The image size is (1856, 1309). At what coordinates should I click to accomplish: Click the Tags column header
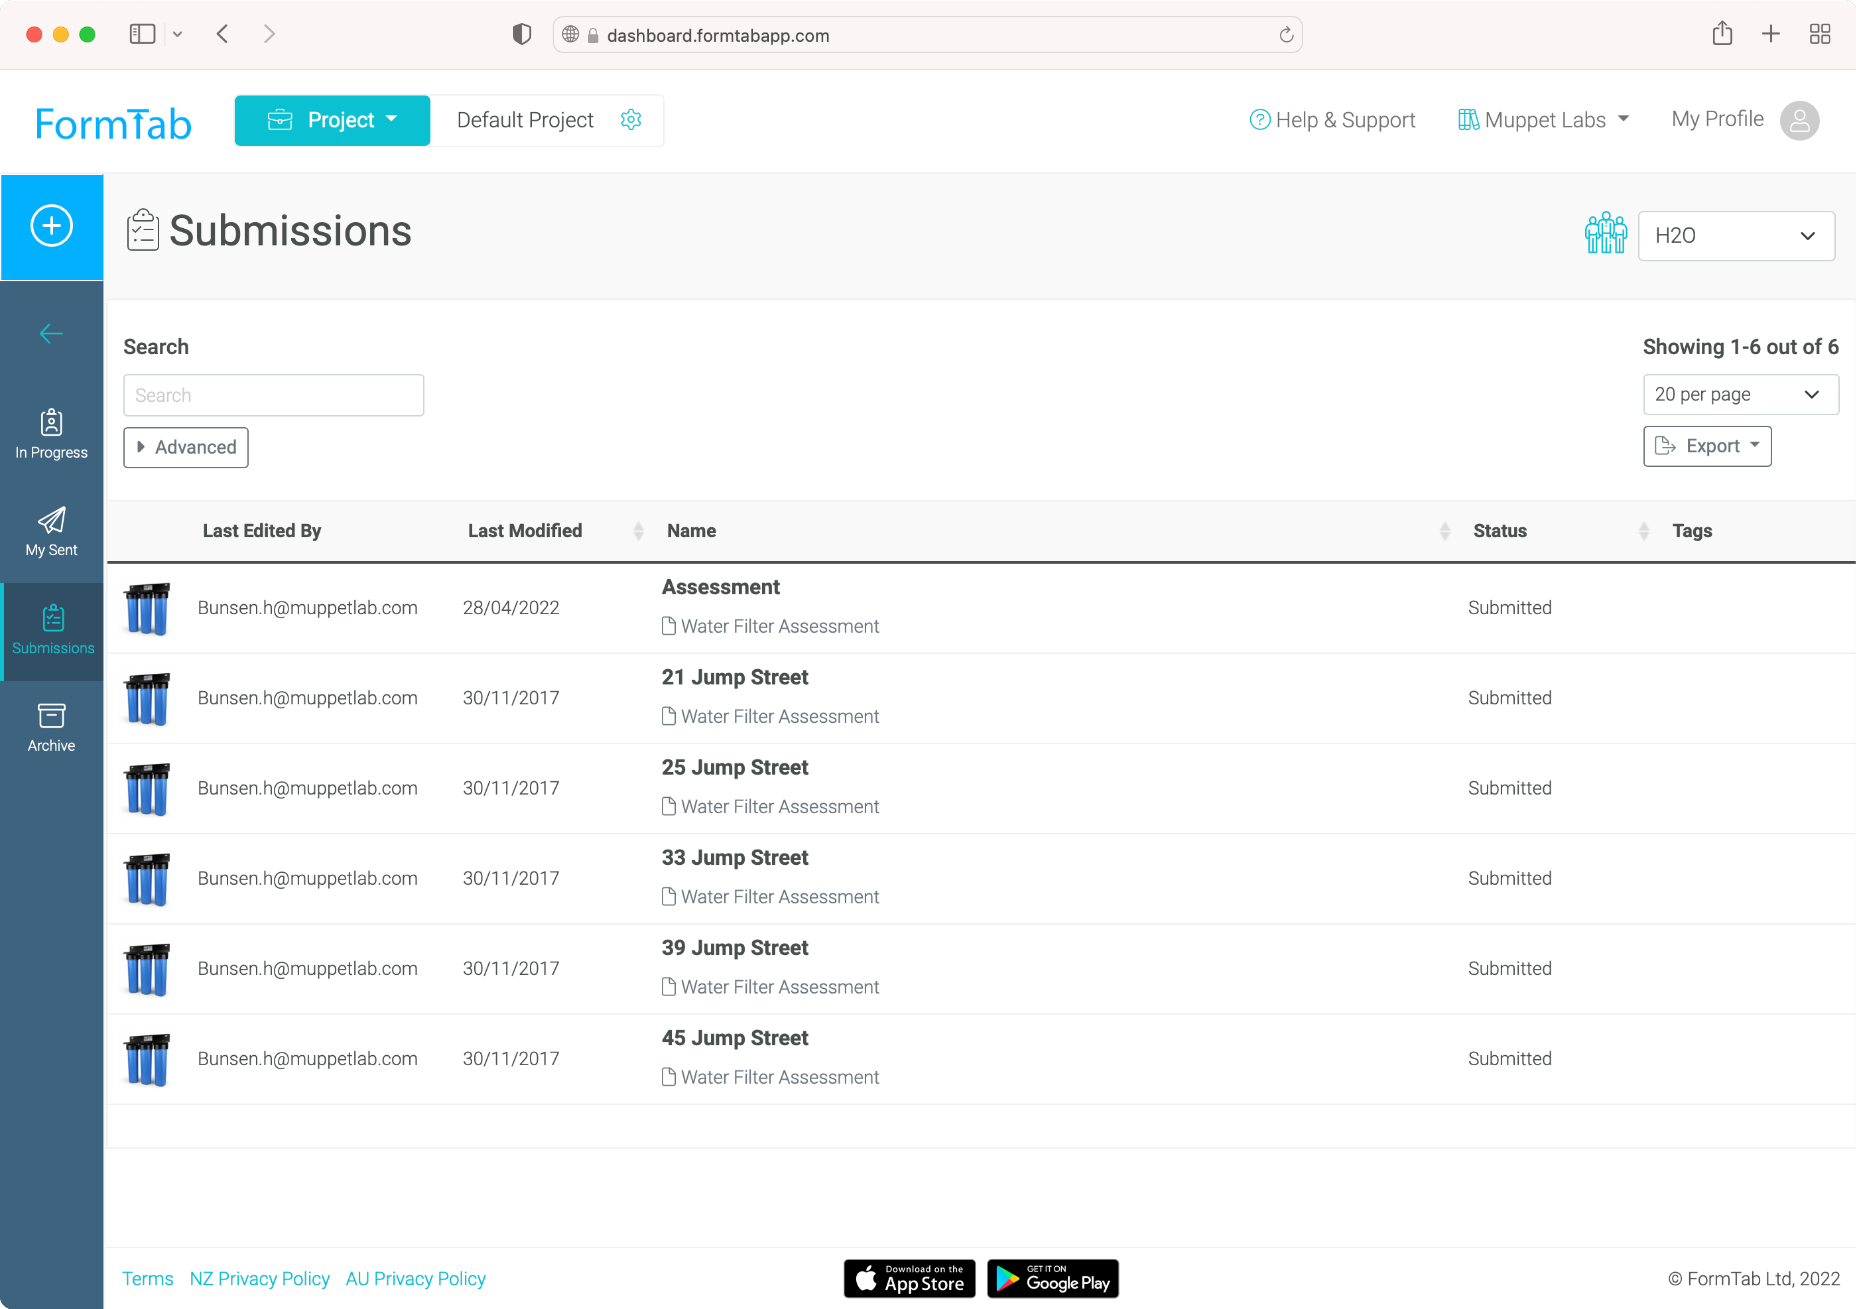(1692, 531)
